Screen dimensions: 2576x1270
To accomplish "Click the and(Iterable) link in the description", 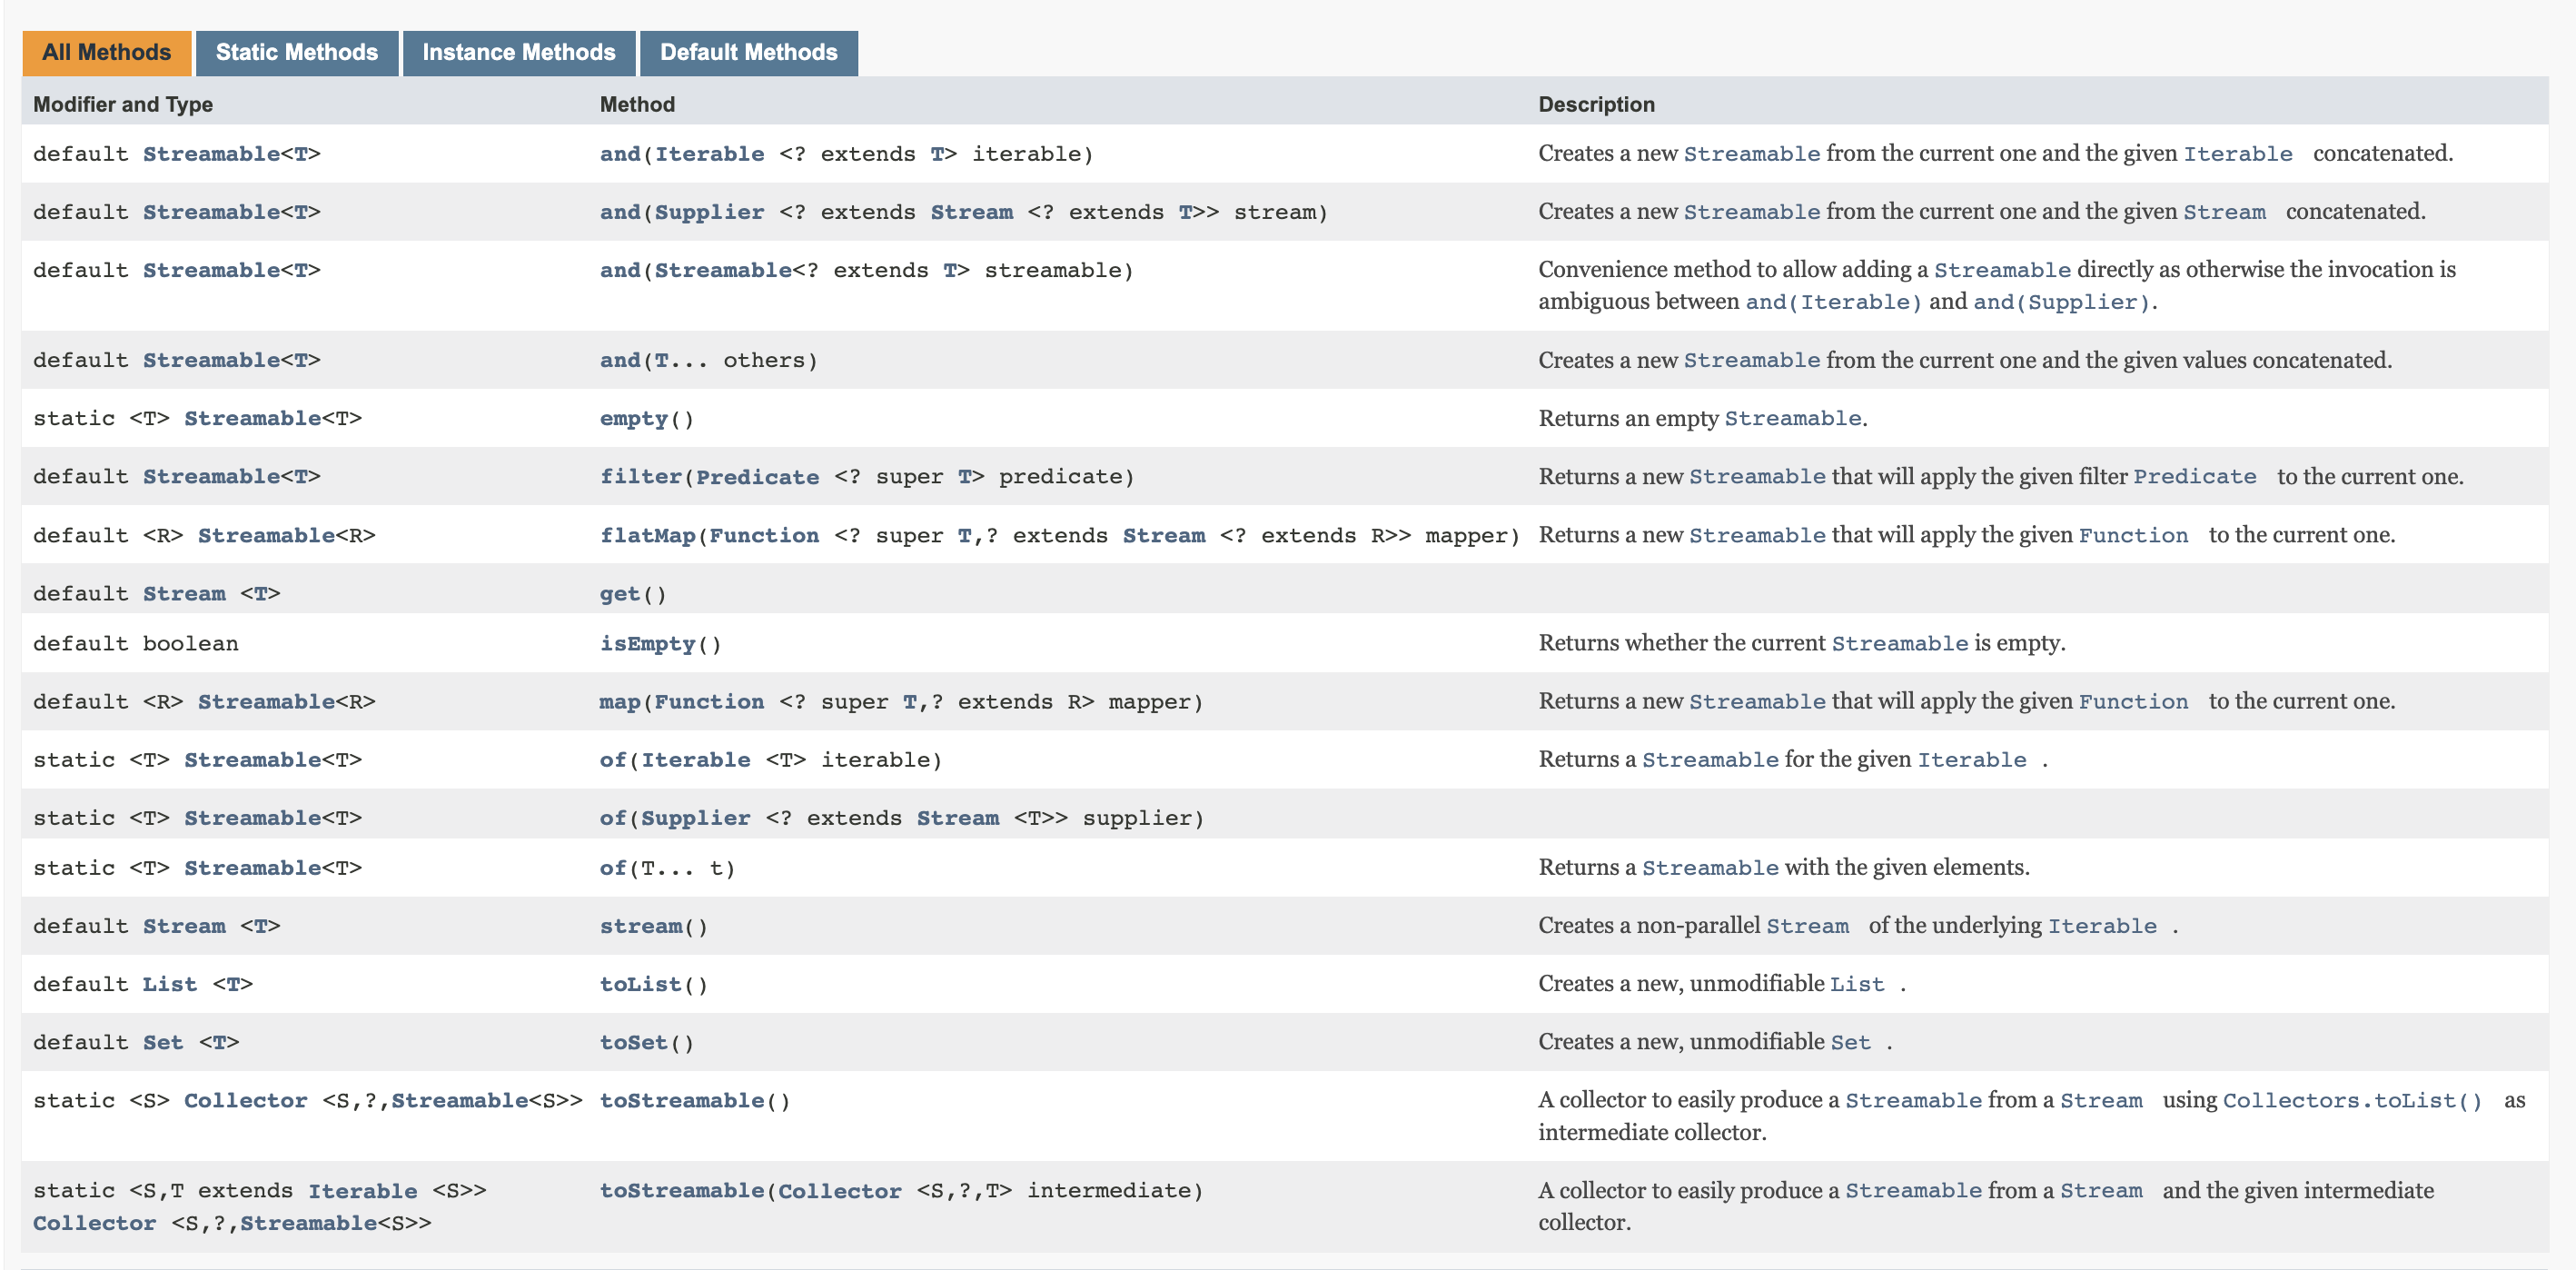I will 1832,302.
